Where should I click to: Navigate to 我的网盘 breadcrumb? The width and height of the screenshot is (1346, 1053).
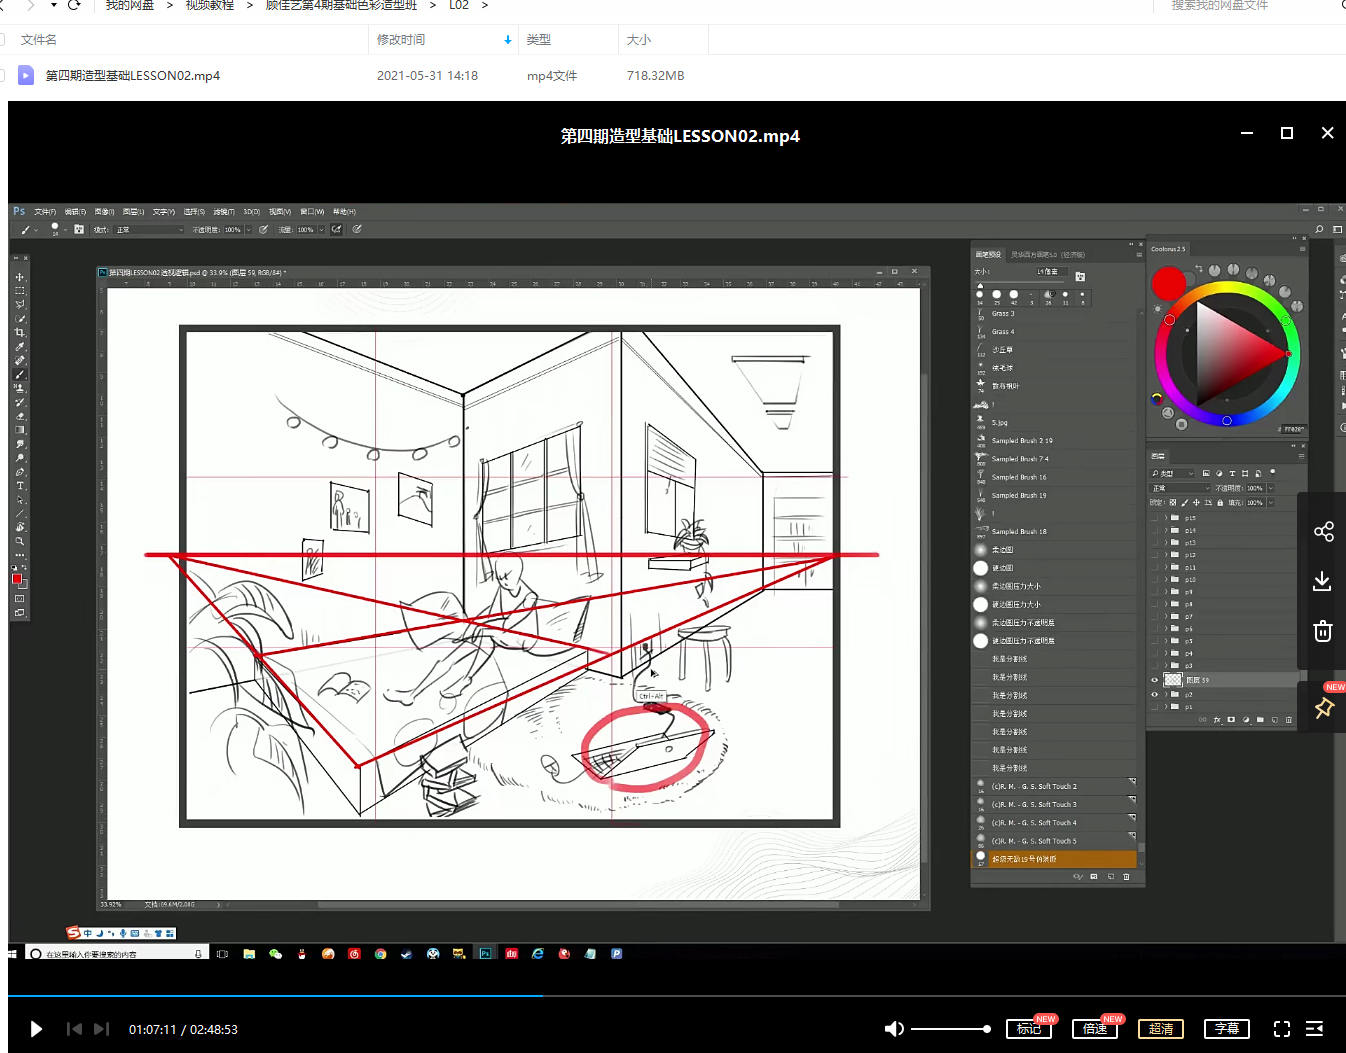click(x=130, y=6)
